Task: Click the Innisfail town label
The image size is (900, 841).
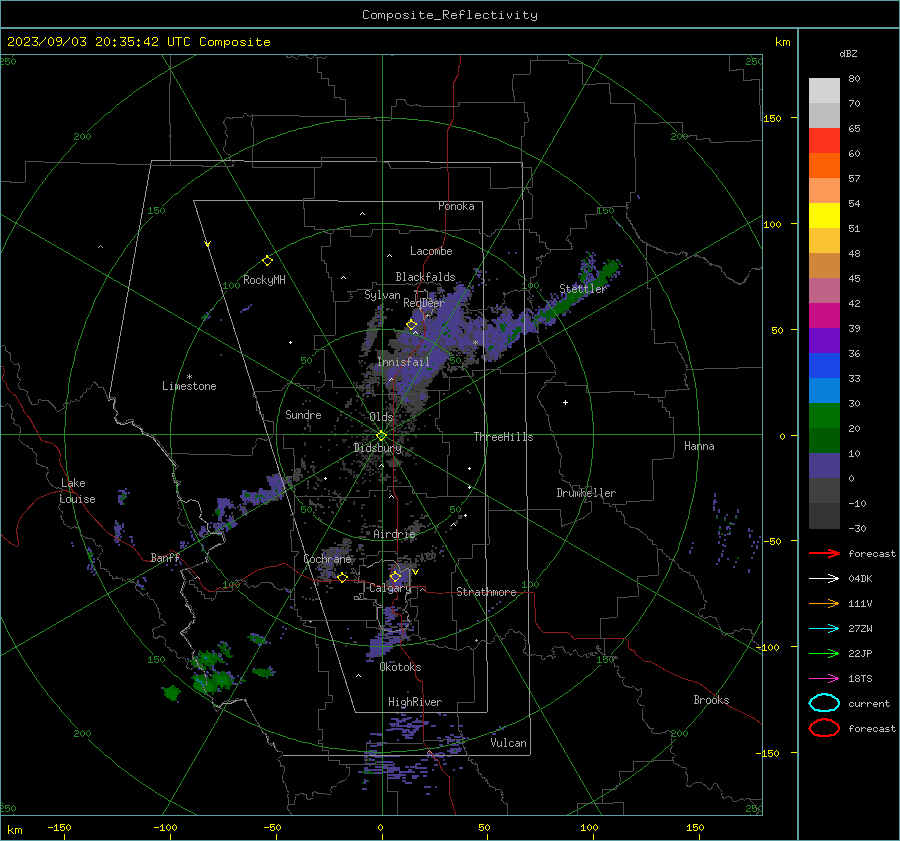Action: tap(403, 362)
